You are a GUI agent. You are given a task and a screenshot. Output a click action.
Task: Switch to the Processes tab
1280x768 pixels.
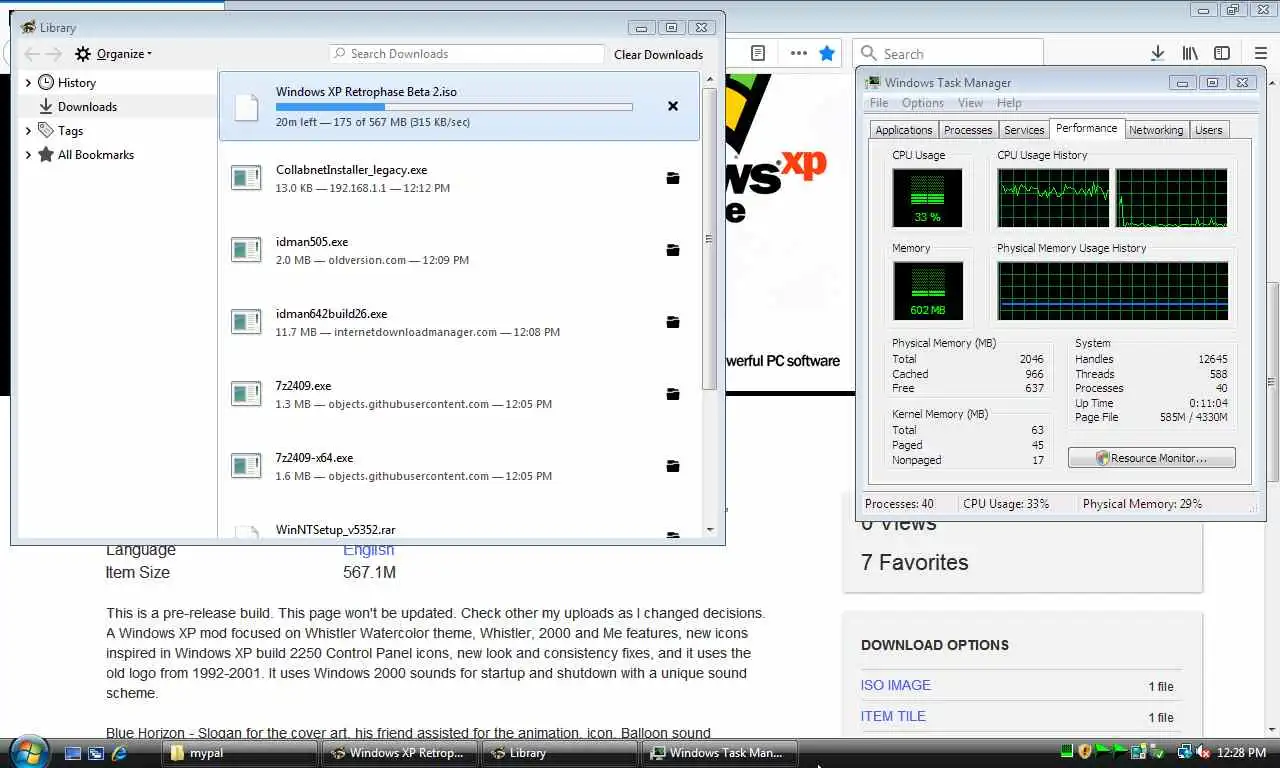click(x=968, y=130)
